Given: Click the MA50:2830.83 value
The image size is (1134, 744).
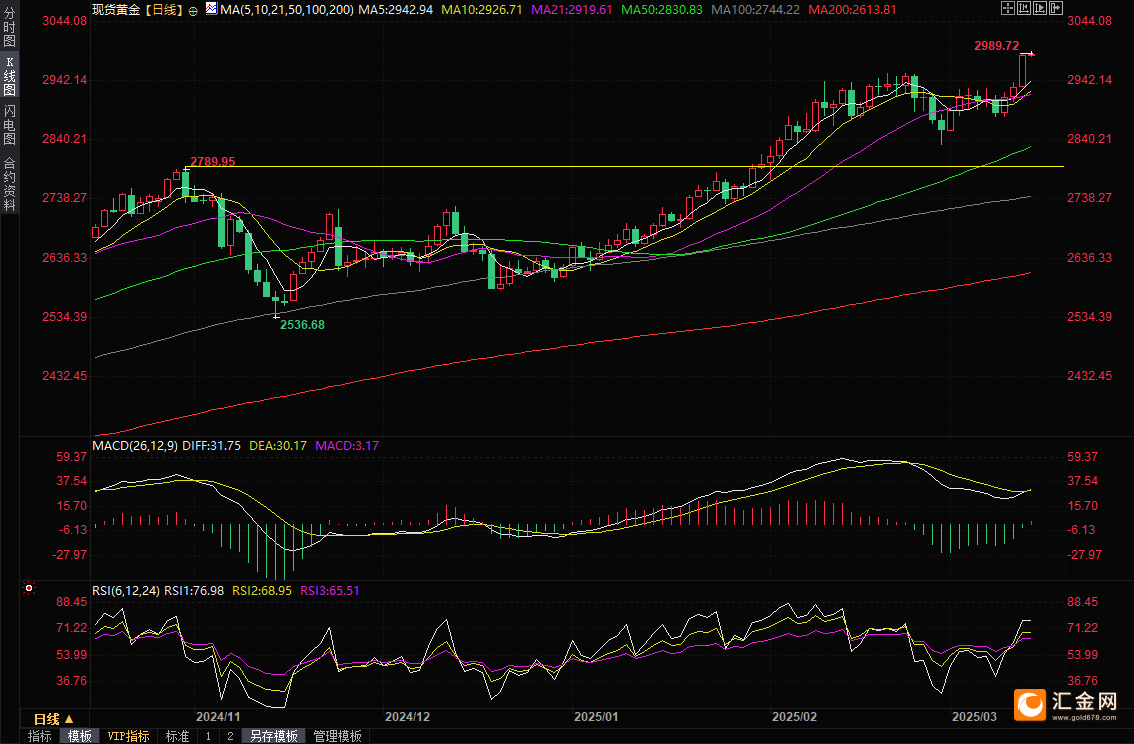Looking at the screenshot, I should (662, 10).
